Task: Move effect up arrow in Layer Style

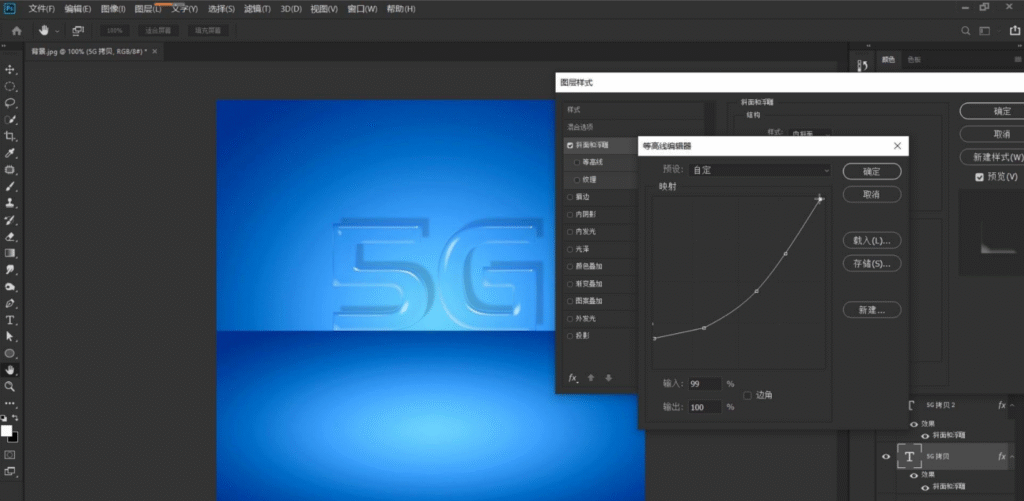Action: pos(591,378)
